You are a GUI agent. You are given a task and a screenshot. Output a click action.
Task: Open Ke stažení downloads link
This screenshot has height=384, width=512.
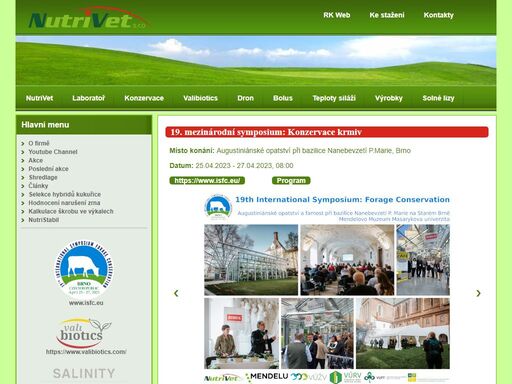tap(387, 15)
